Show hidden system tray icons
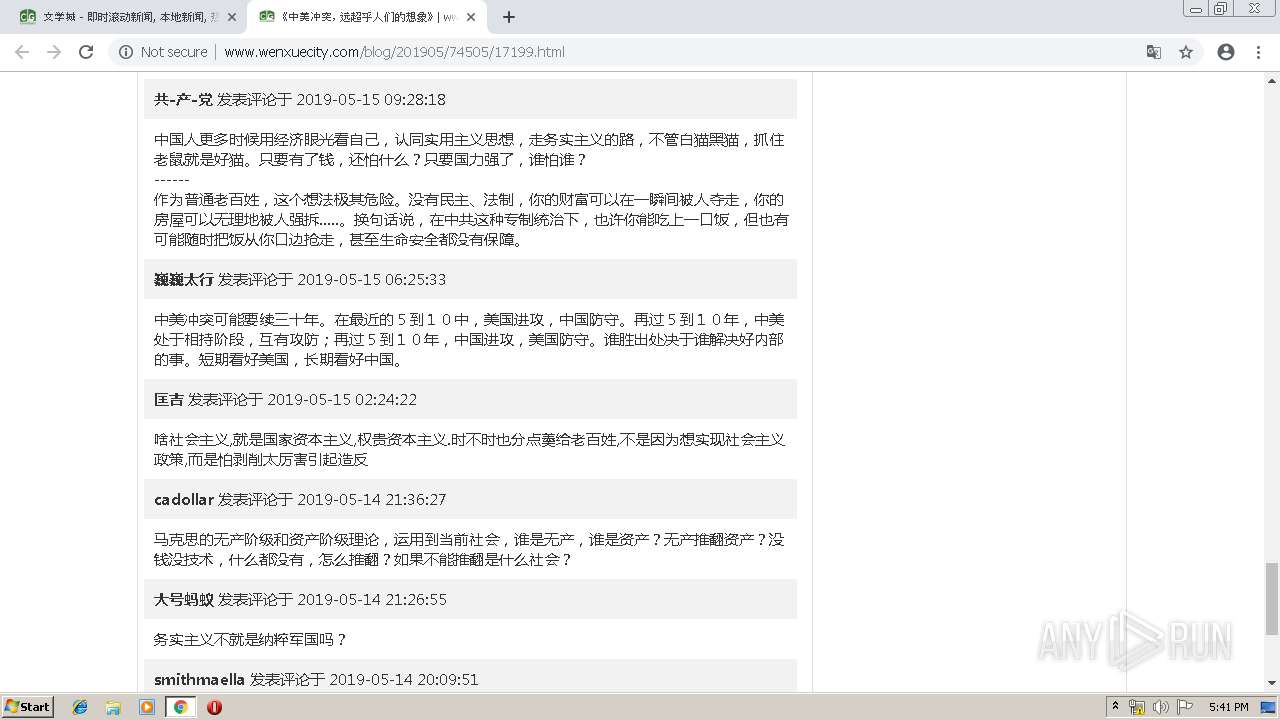This screenshot has width=1280, height=720. [x=1115, y=706]
